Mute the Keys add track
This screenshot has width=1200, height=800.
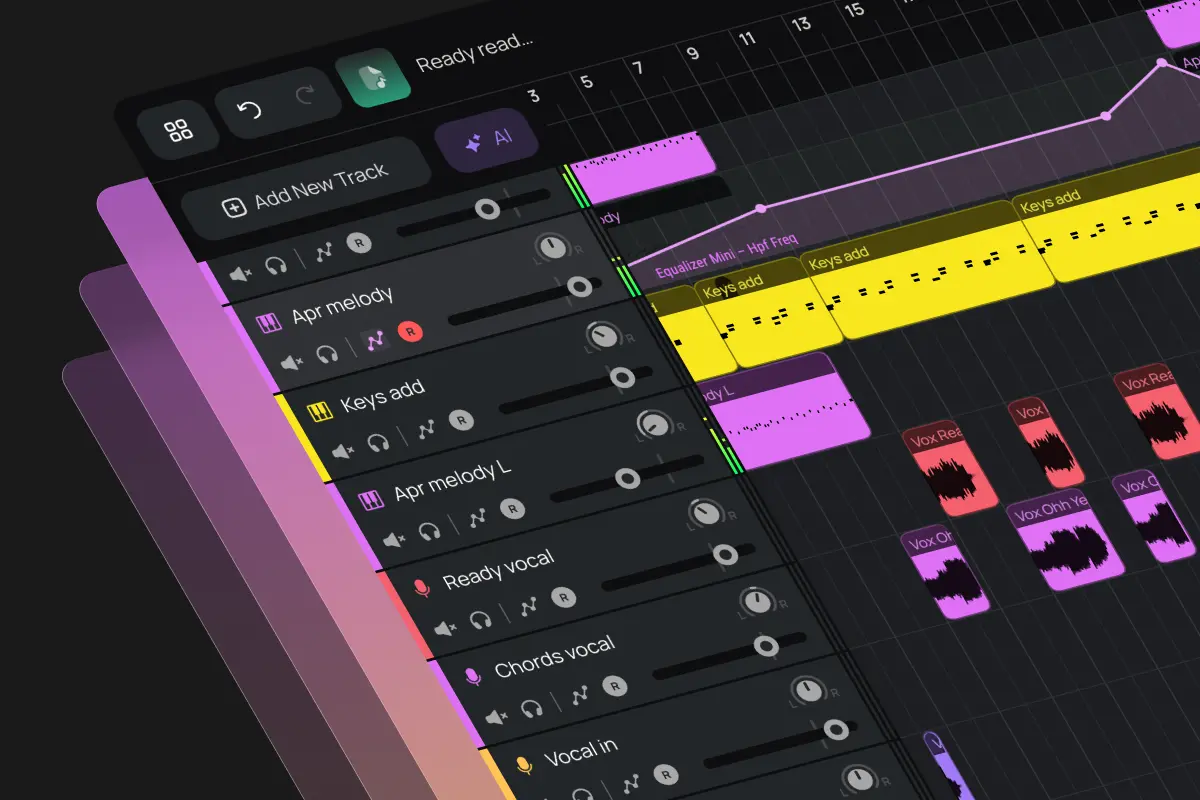[x=344, y=451]
